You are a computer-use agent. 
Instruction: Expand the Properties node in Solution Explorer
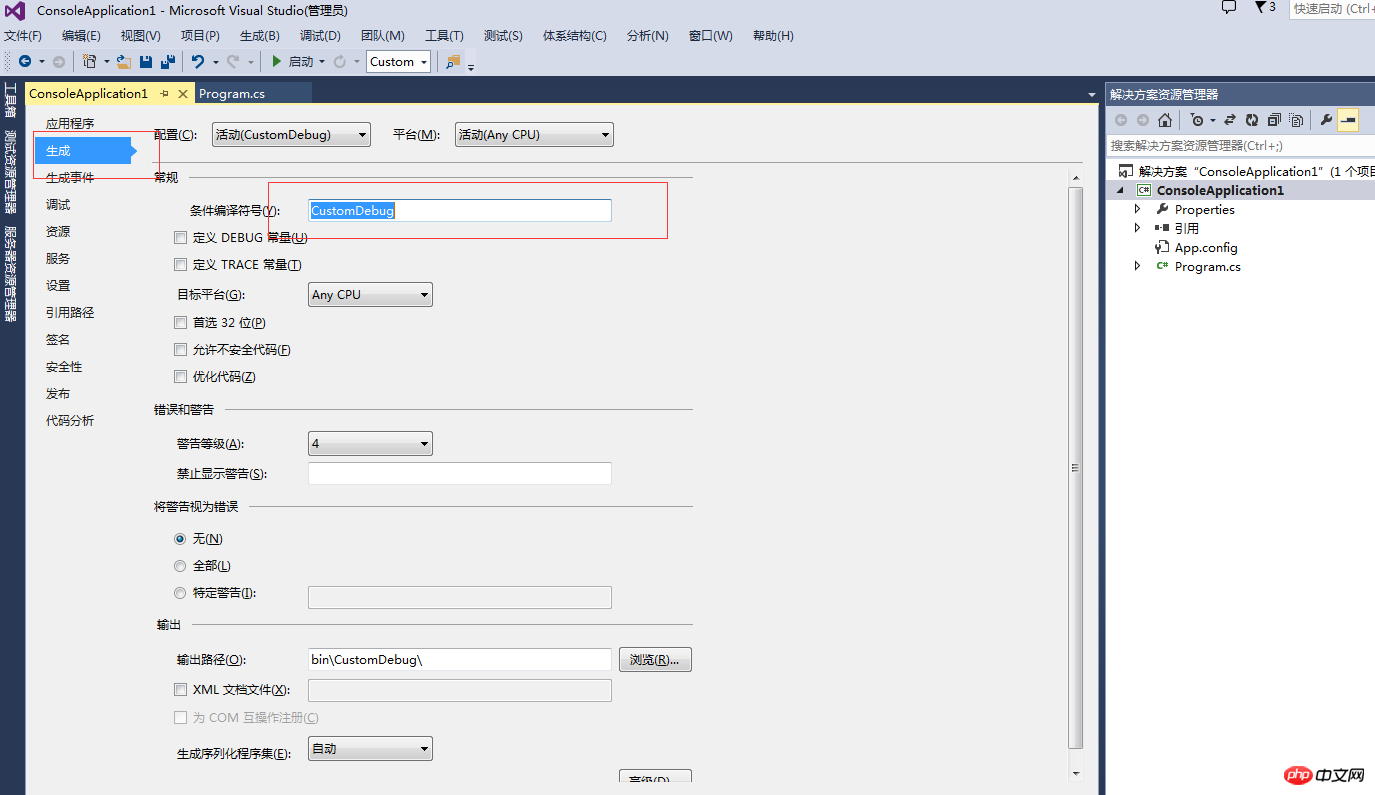(1137, 209)
